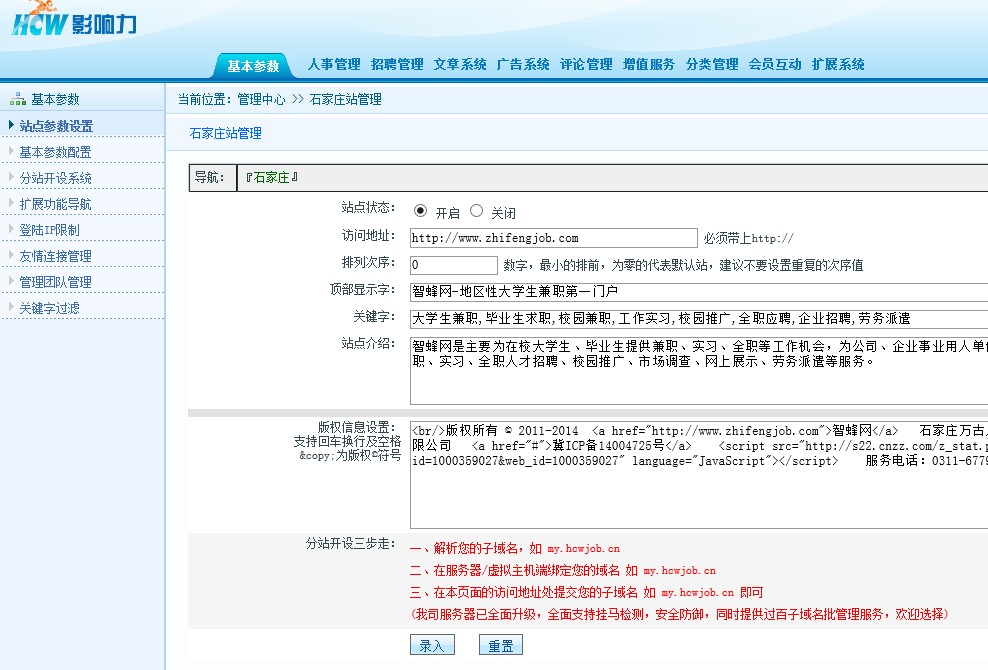Click step 二 在服务器/虚拟主机端绑定 text
Screen dimensions: 988x670
tap(563, 570)
